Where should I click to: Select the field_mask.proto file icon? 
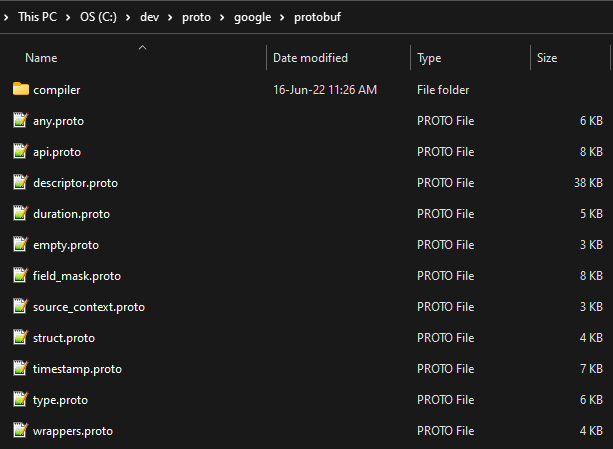point(21,275)
